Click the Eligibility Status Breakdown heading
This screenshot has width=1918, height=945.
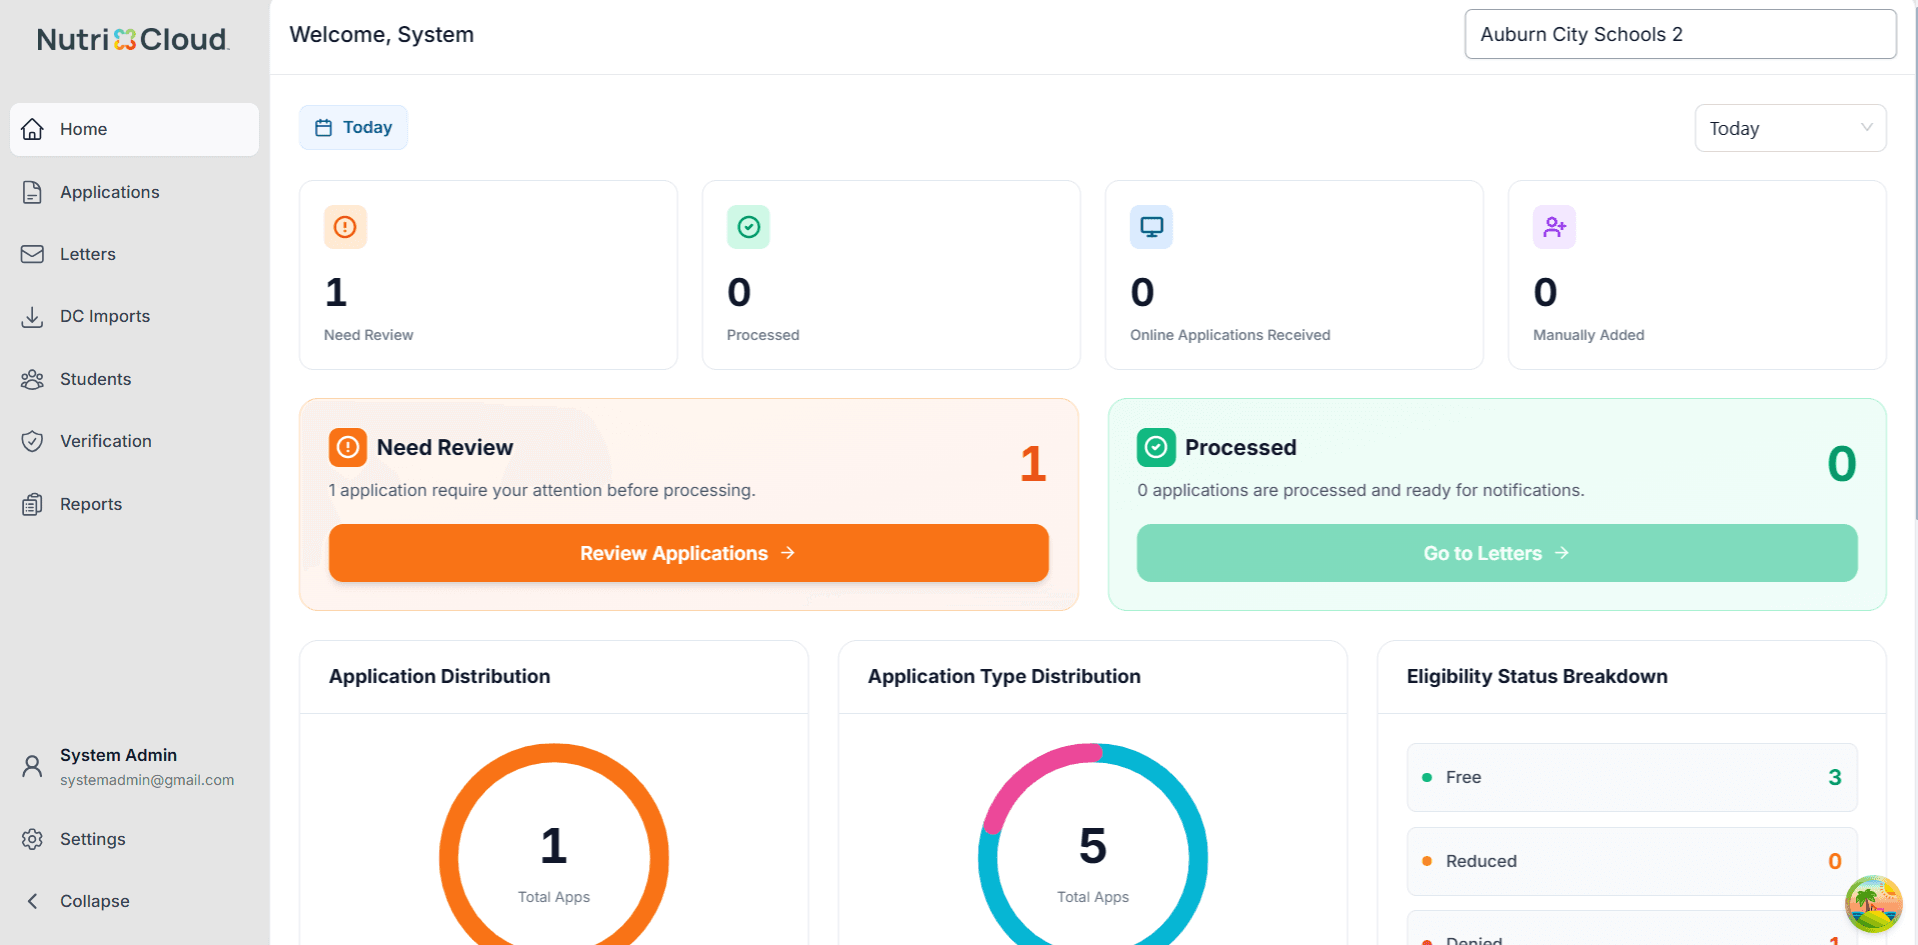pos(1537,676)
